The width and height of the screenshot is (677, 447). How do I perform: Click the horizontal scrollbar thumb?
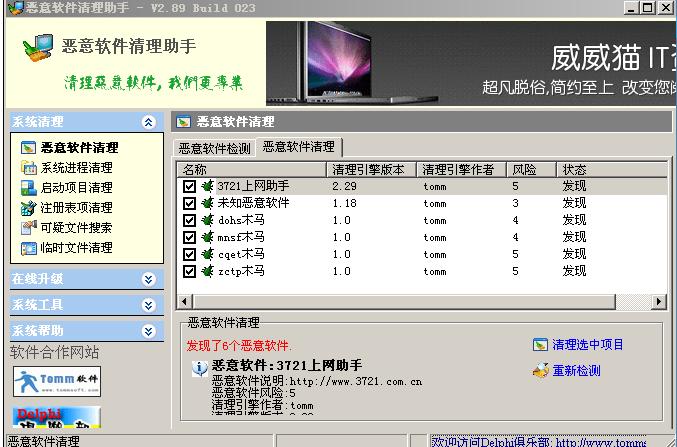click(x=404, y=301)
